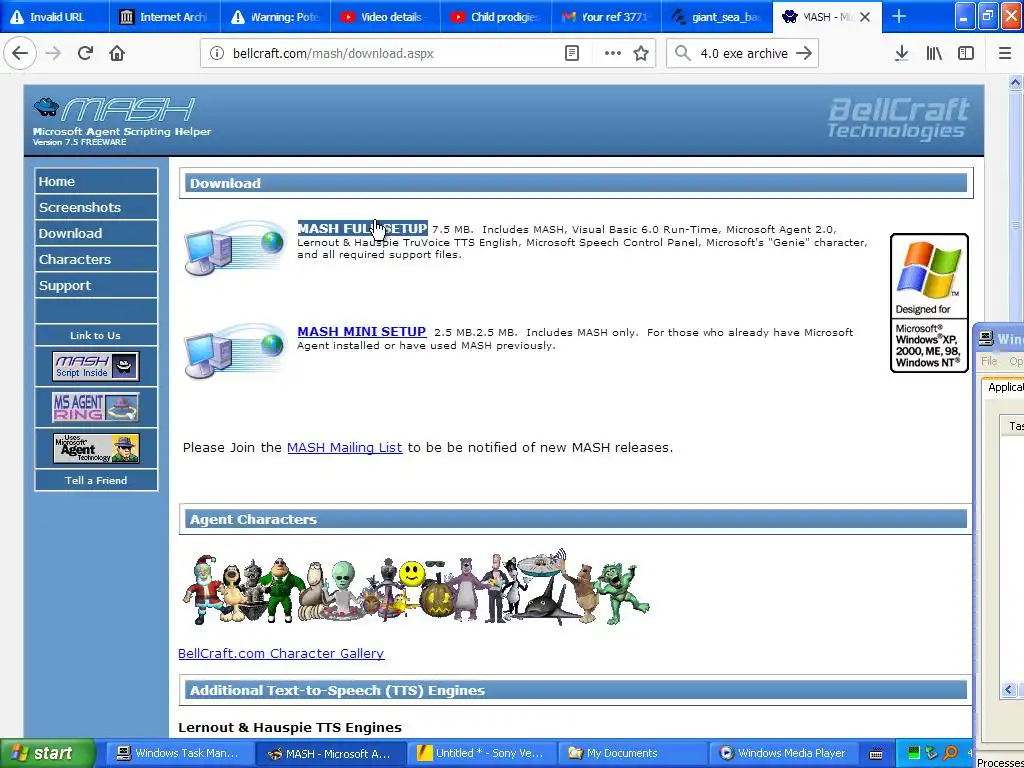1024x768 pixels.
Task: Open the Windows Start button
Action: click(x=46, y=753)
